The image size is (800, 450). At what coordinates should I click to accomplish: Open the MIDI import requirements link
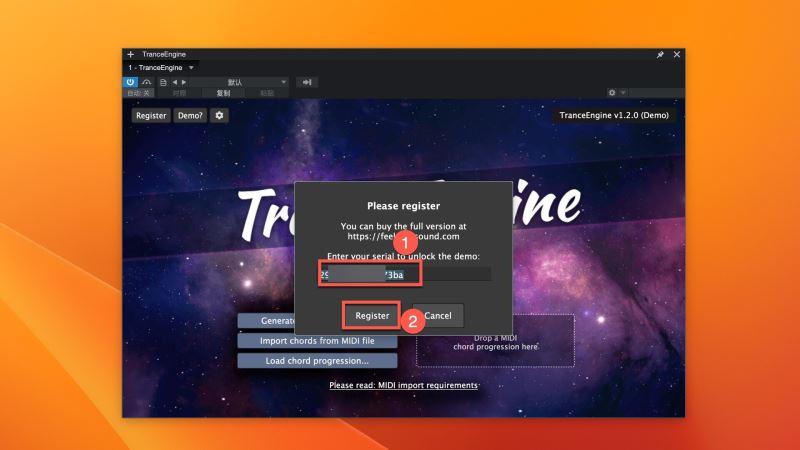(x=403, y=385)
